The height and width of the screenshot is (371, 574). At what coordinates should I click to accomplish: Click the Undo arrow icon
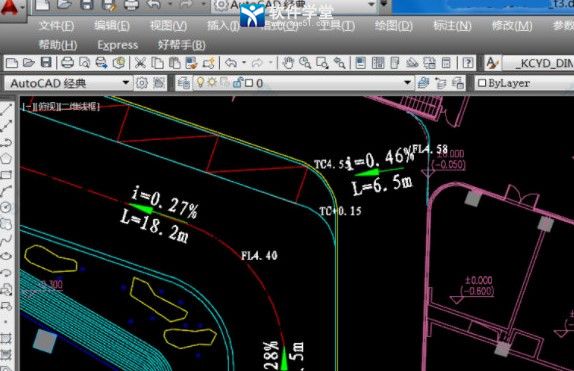coord(231,63)
